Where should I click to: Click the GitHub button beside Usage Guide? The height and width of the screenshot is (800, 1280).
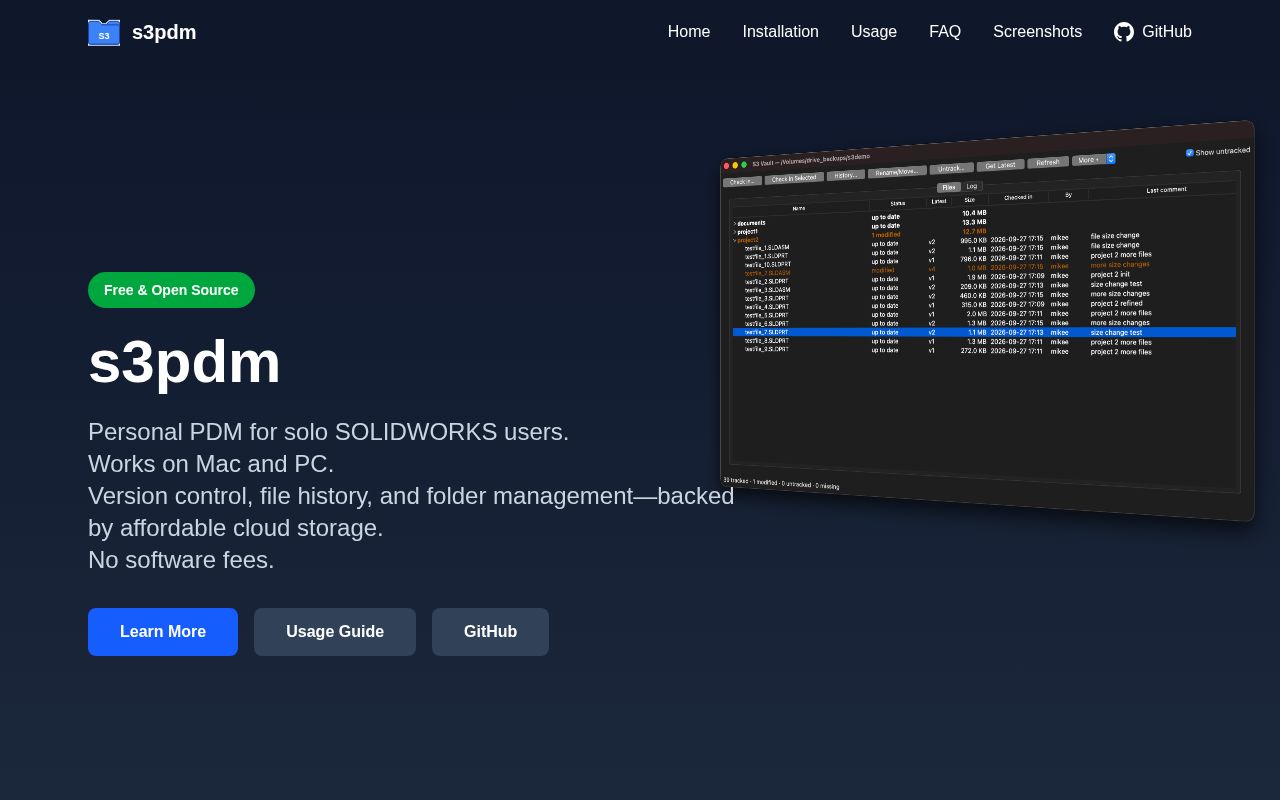pyautogui.click(x=490, y=632)
